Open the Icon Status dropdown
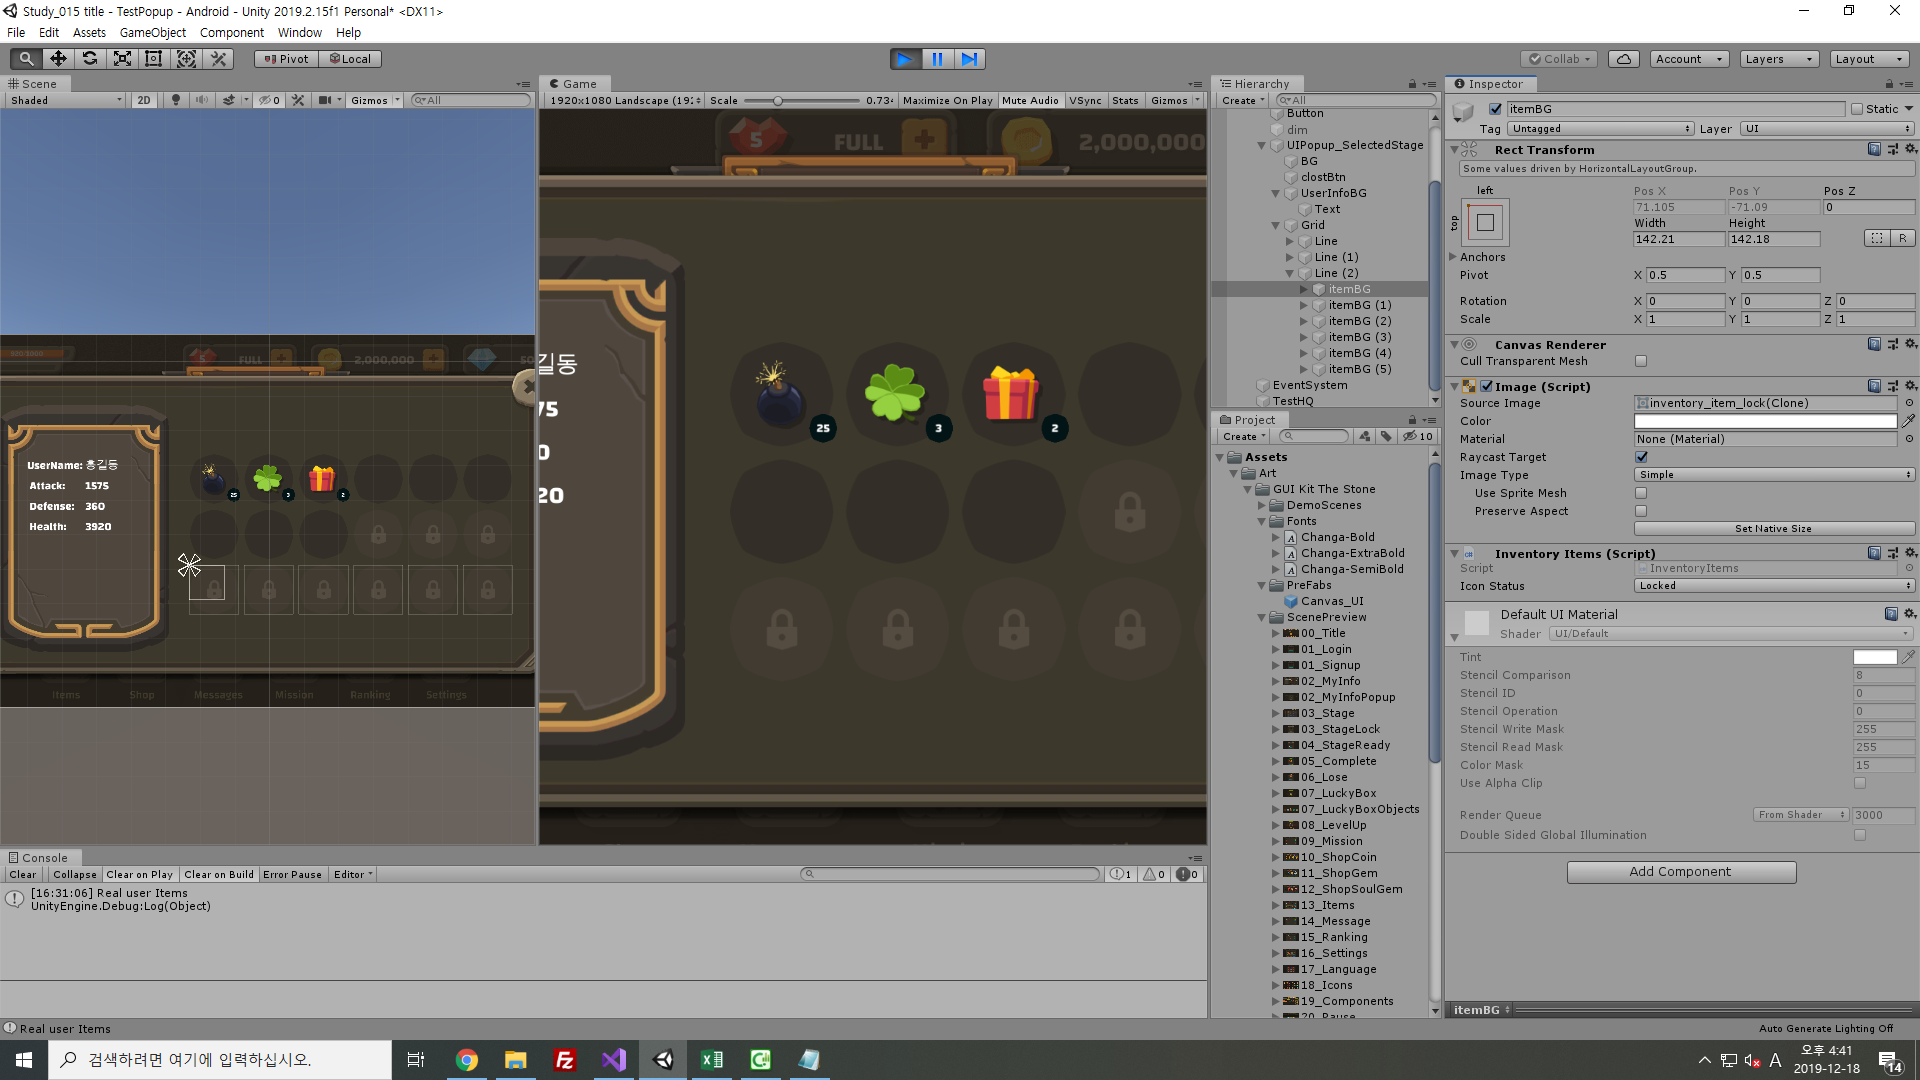Viewport: 1920px width, 1080px height. 1774,586
